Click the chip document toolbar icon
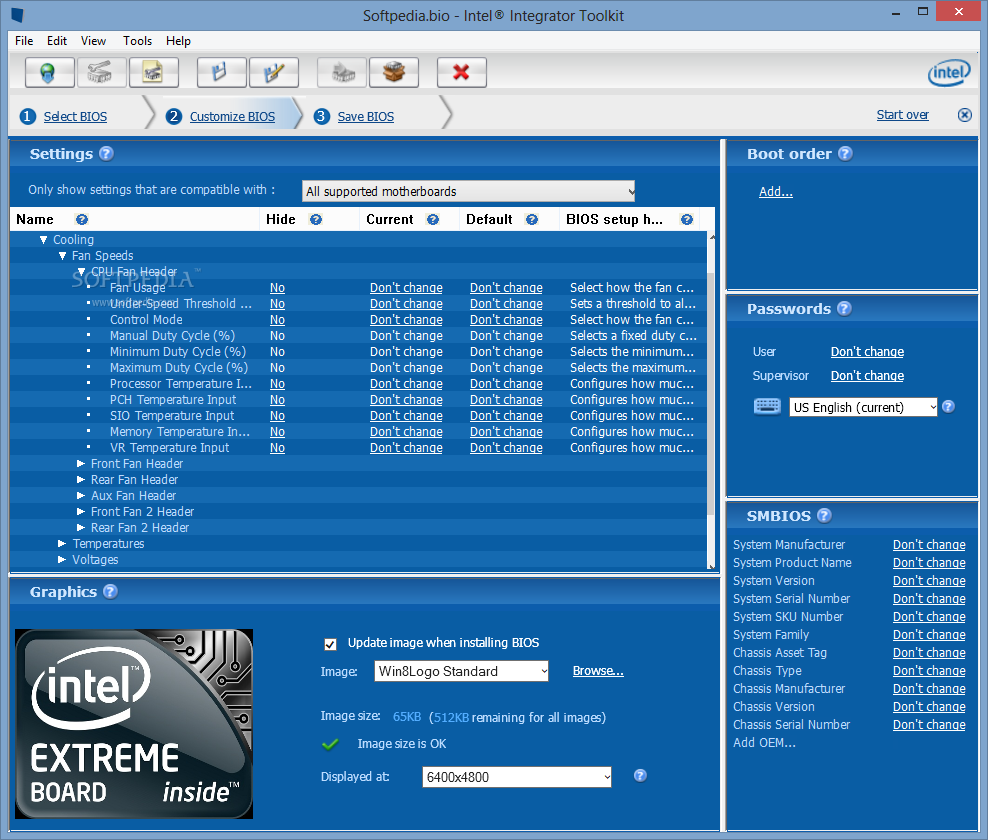The image size is (988, 840). point(153,72)
